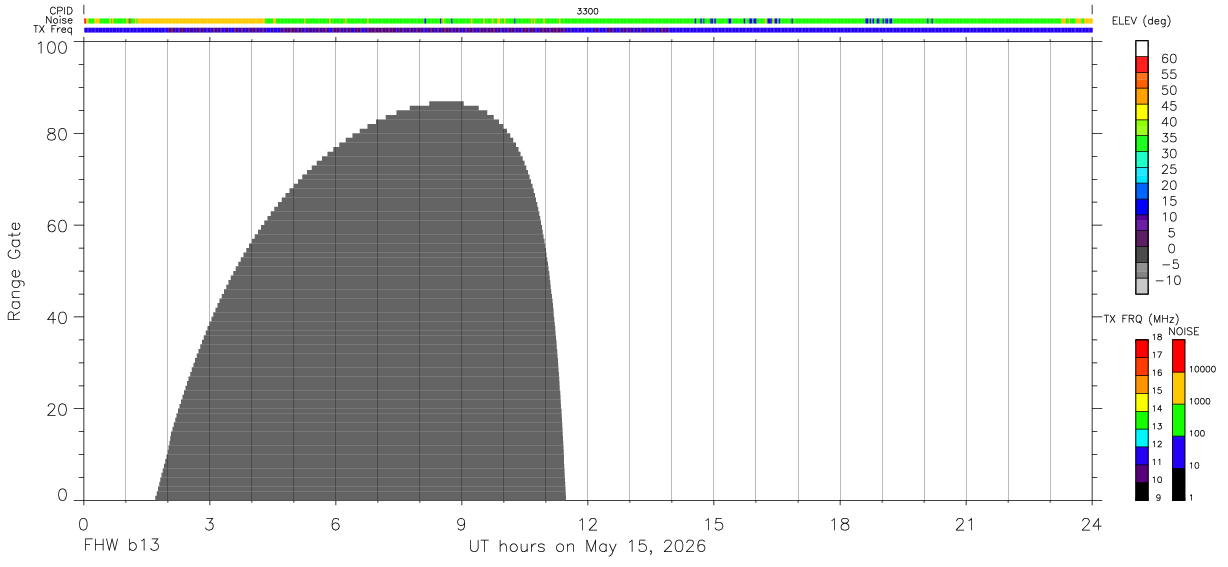Click the TX Freq color strip above the plot
The height and width of the screenshot is (567, 1228).
coord(588,30)
